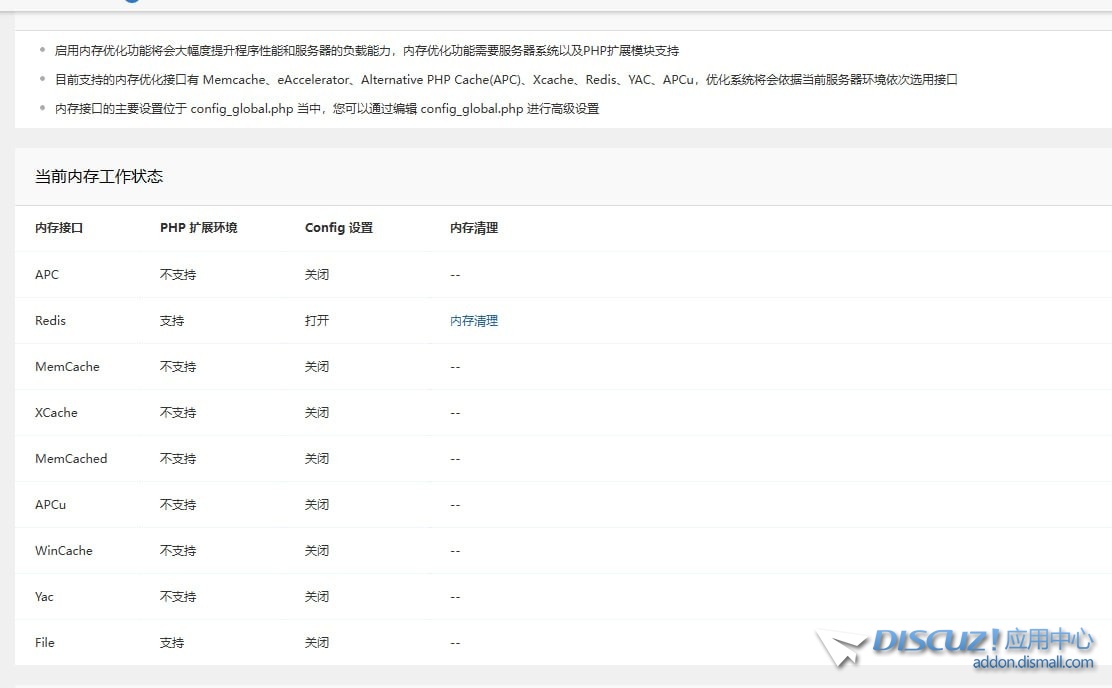Screen dimensions: 1112x688
Task: Click the PHP 扩展环境 column header
Action: tap(199, 228)
